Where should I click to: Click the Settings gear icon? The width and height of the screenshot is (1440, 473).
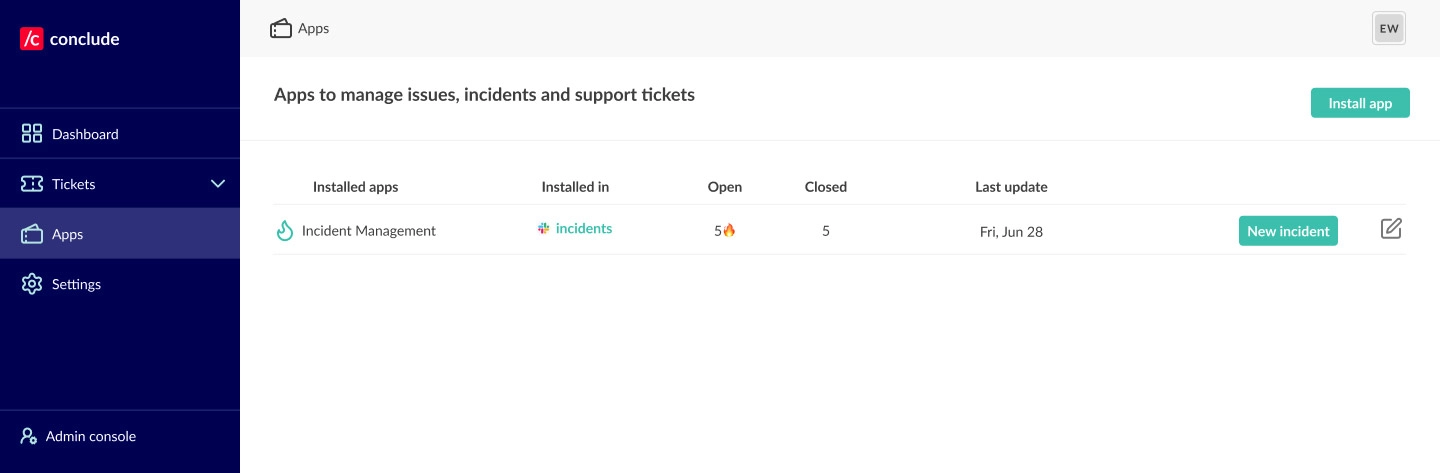tap(32, 284)
